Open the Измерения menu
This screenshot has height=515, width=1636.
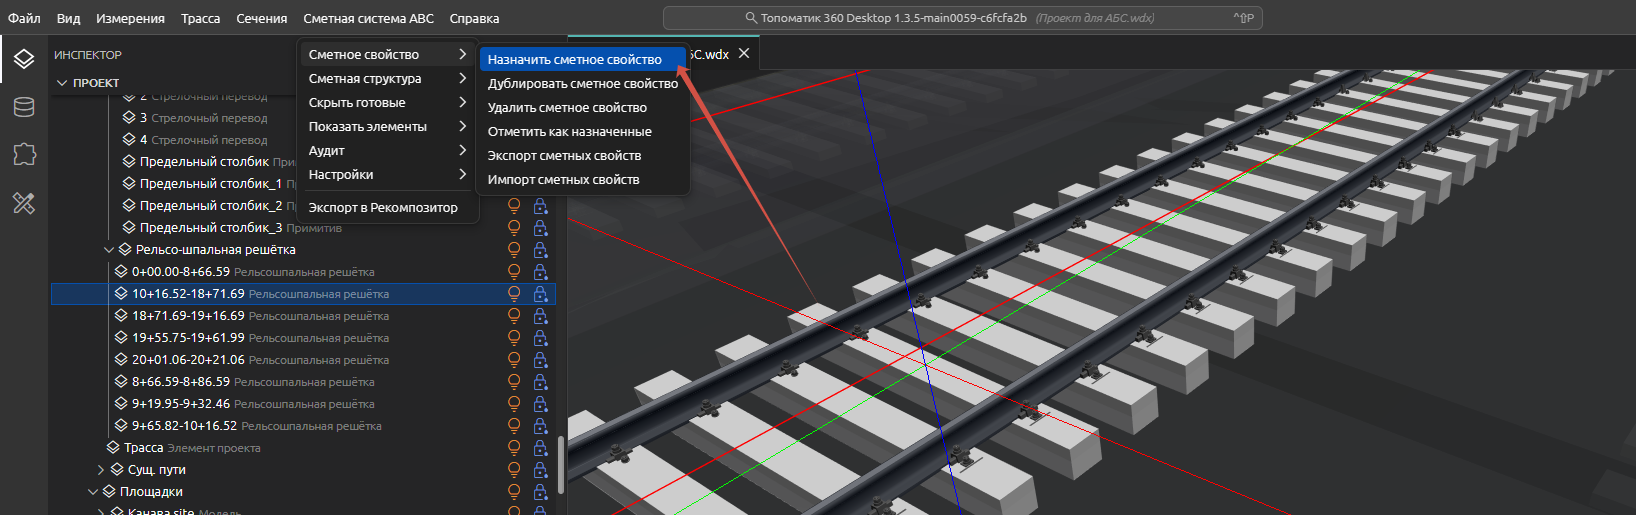pyautogui.click(x=130, y=18)
